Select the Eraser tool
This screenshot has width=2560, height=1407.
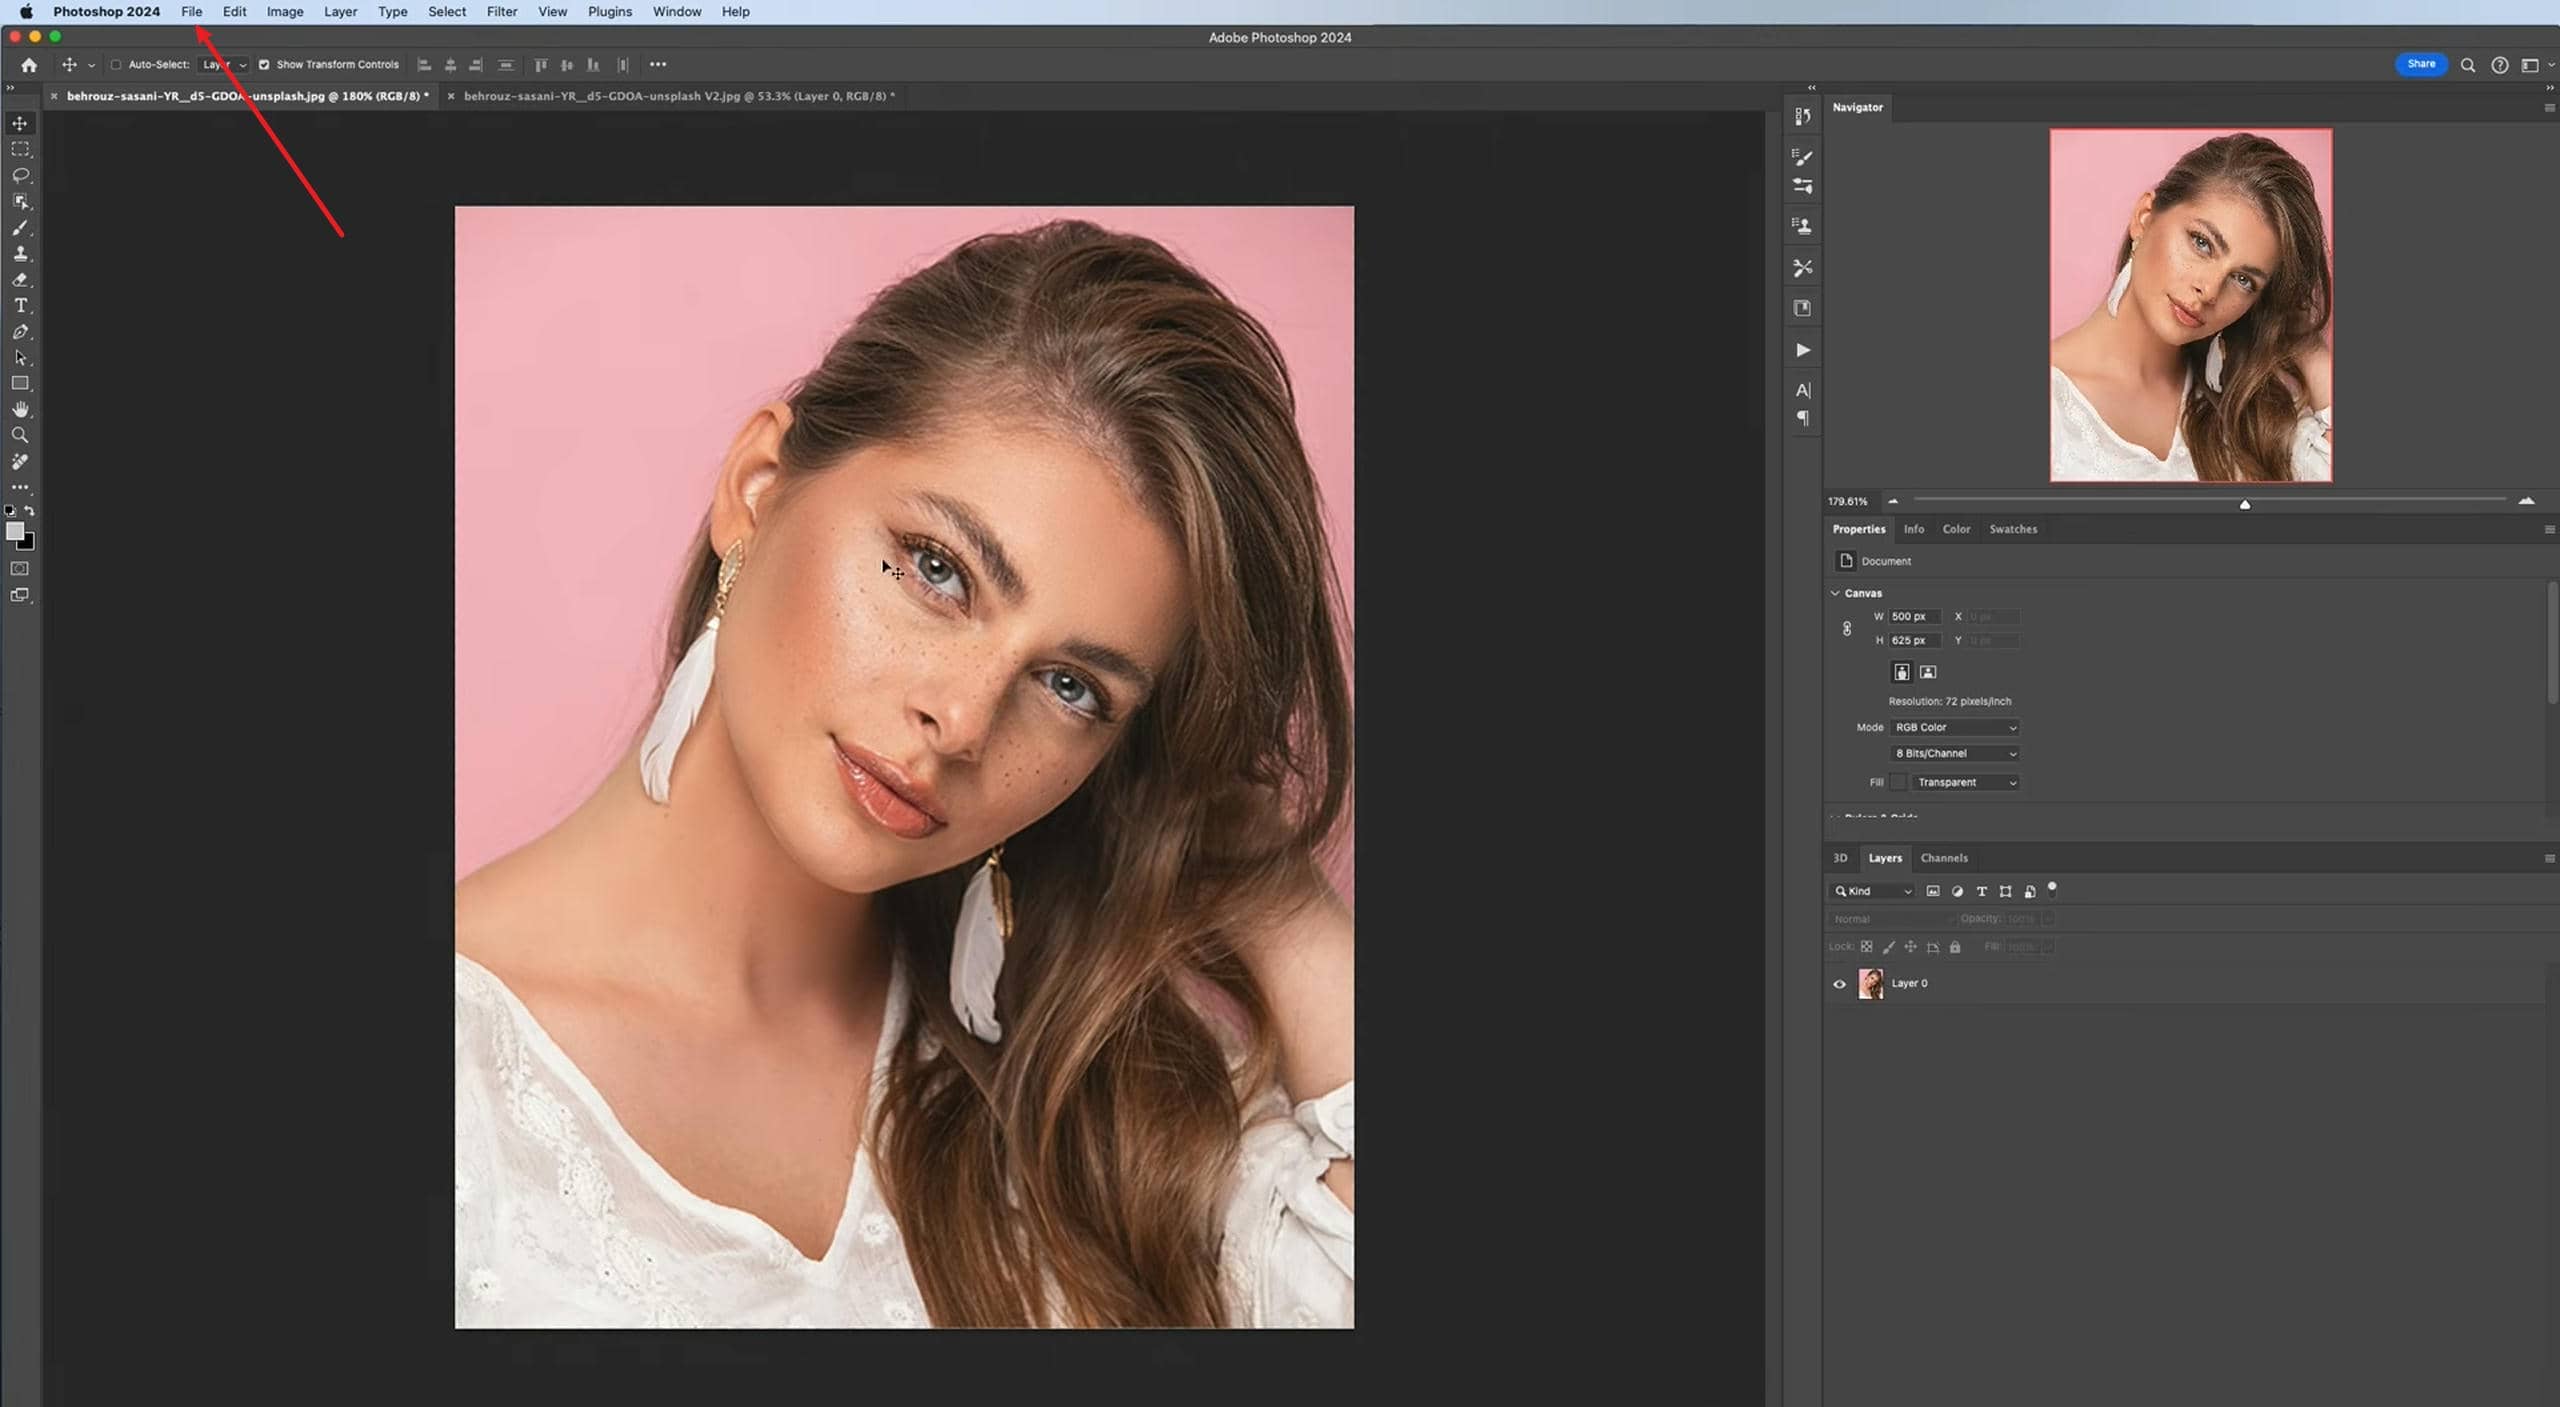point(20,280)
